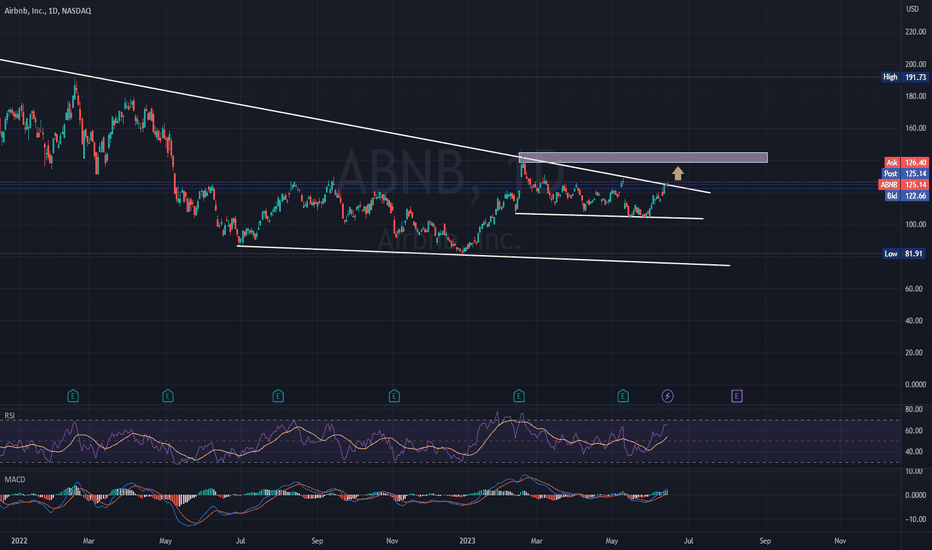Click the Ask 126.40 price tag
932x550 pixels.
click(906, 162)
